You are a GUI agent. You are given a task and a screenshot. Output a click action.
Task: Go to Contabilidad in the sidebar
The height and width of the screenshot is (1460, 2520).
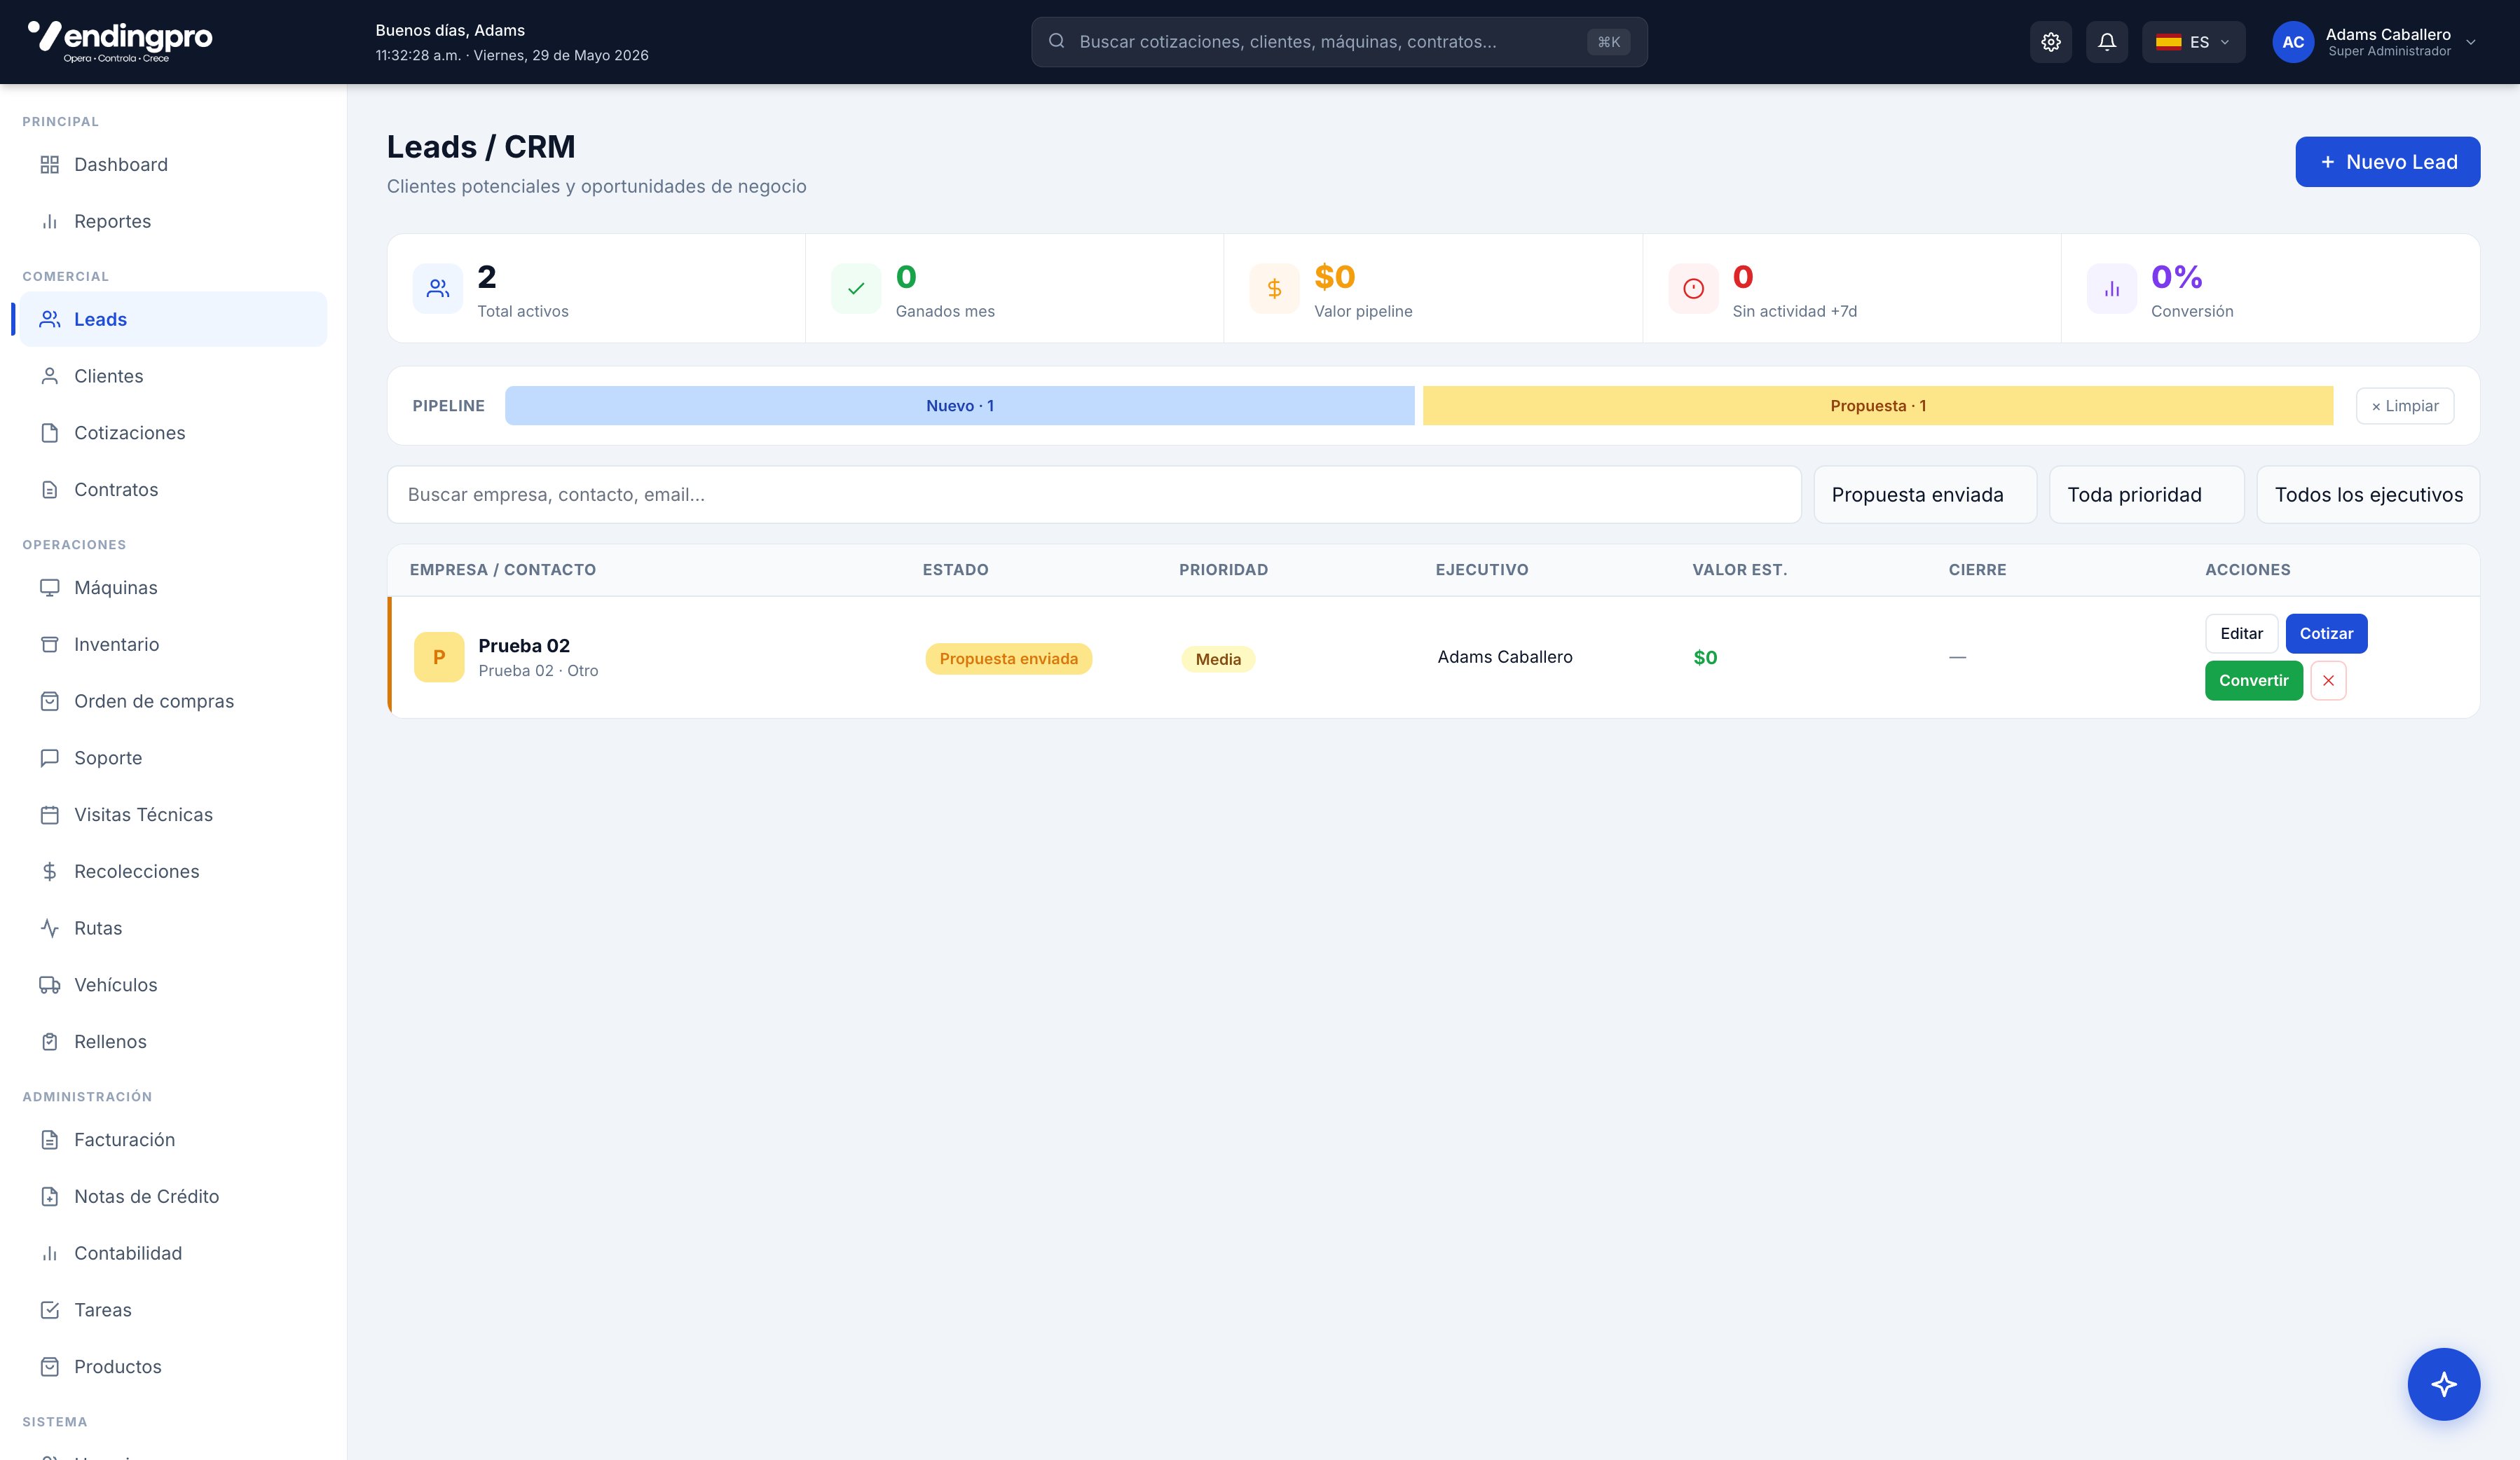pos(173,1254)
